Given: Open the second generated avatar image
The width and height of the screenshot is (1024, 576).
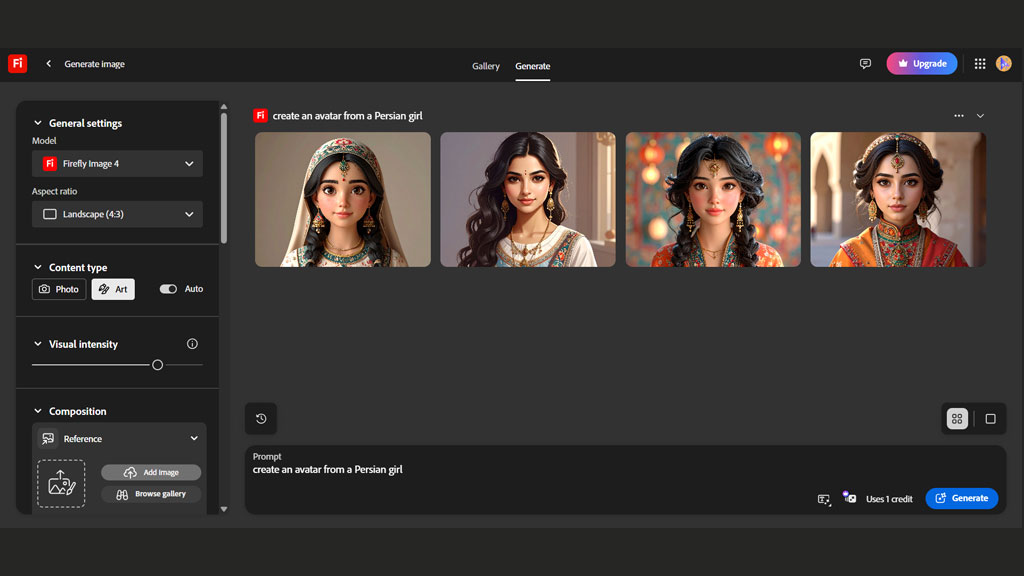Looking at the screenshot, I should (x=527, y=198).
